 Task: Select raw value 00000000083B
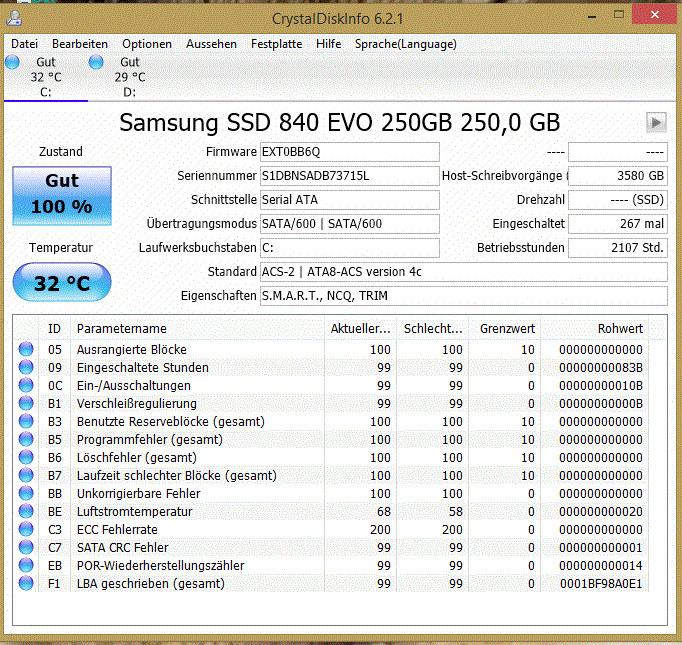[x=601, y=368]
